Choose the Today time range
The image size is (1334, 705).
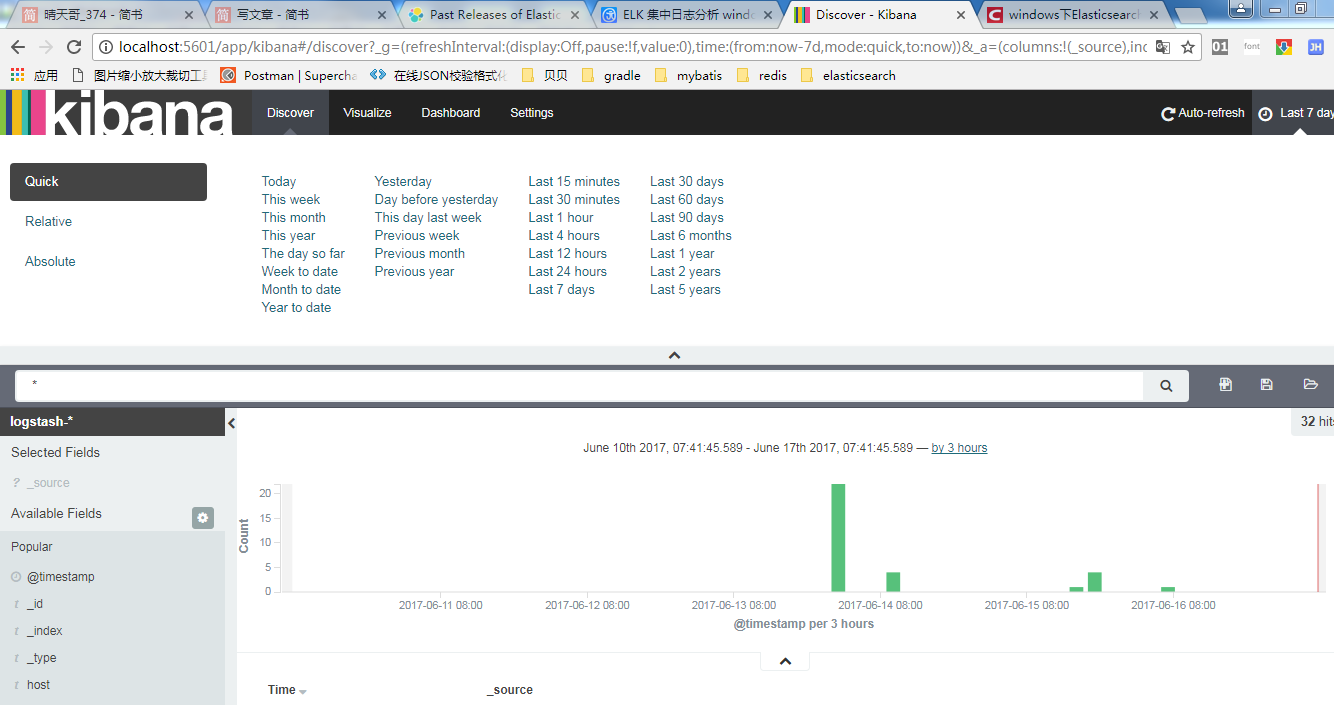(279, 182)
